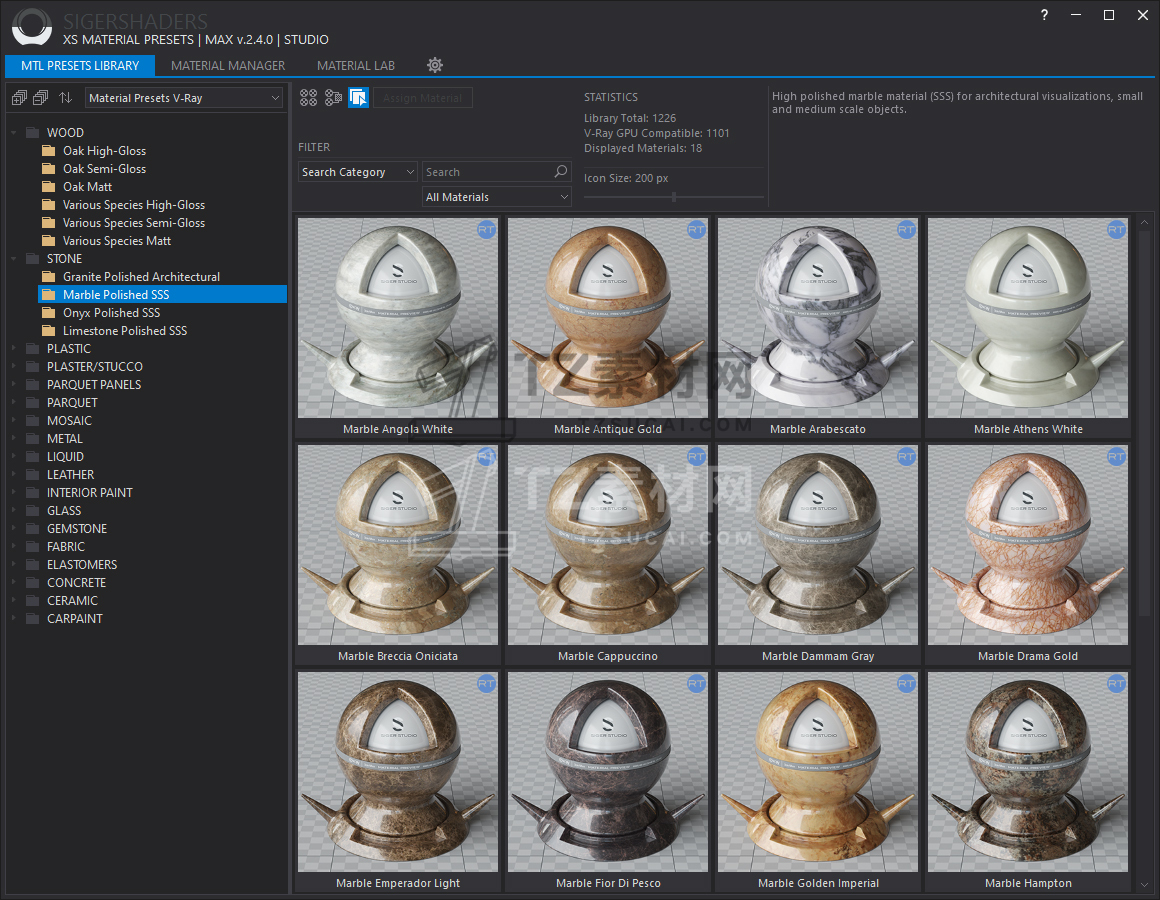Expand the PLASTIC tree node arrow

tap(13, 348)
